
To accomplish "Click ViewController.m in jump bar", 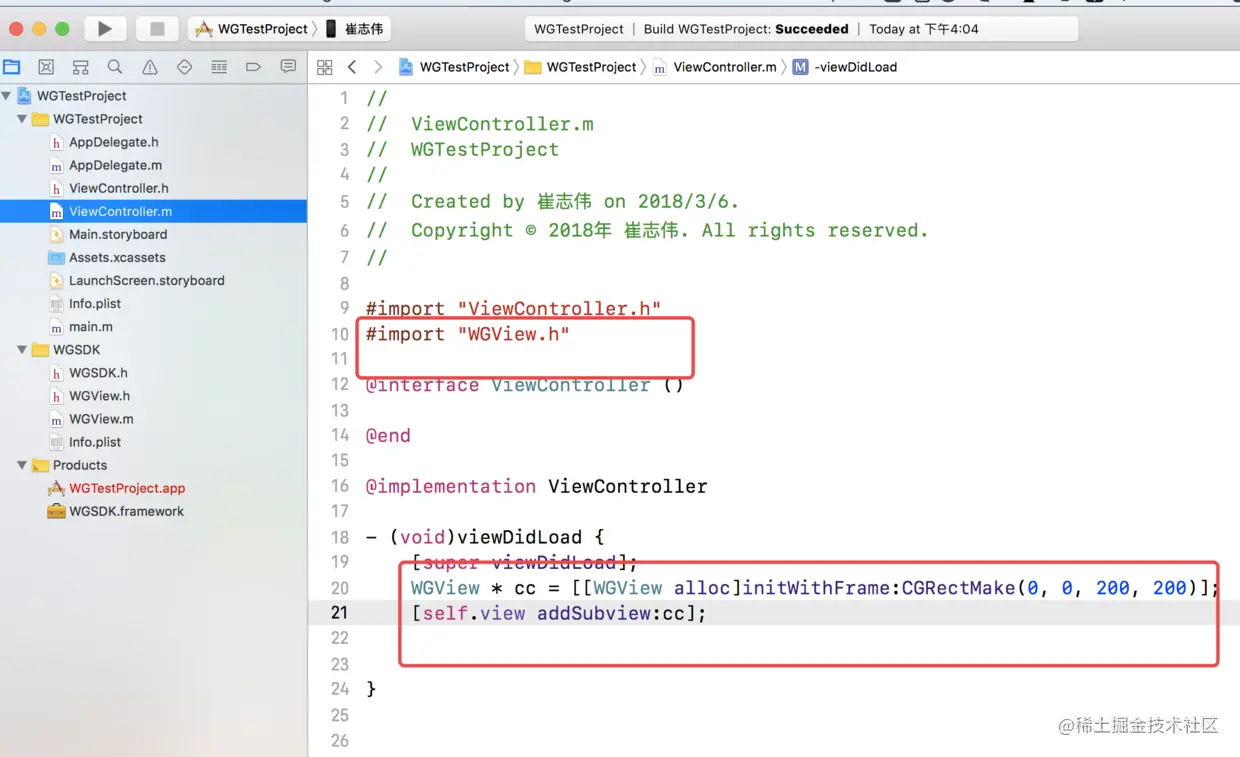I will click(x=715, y=67).
